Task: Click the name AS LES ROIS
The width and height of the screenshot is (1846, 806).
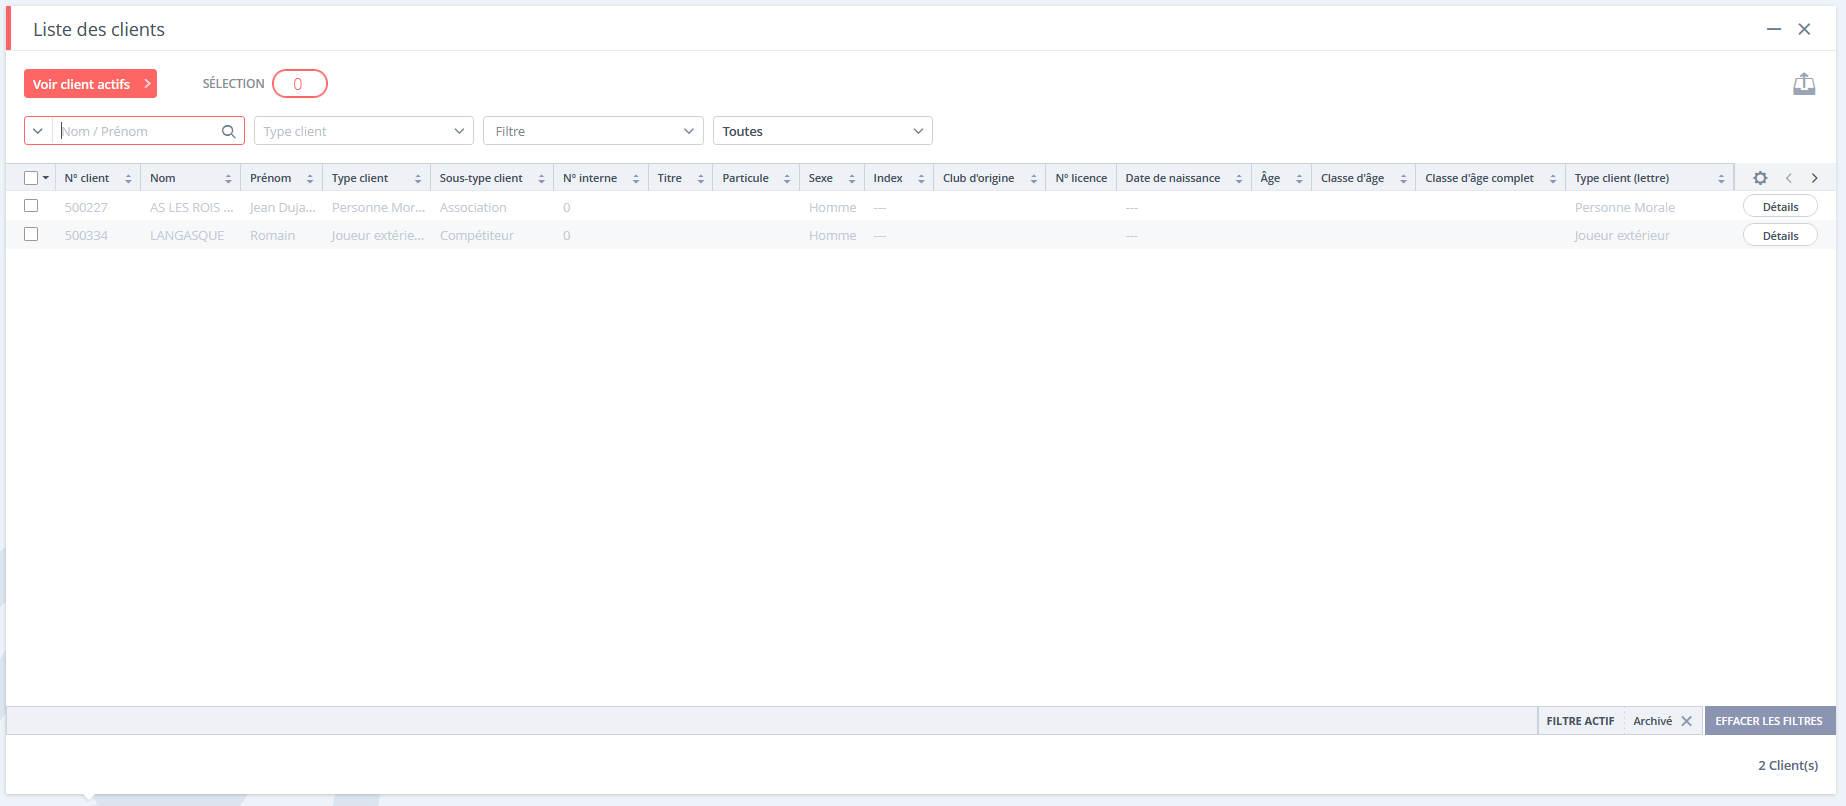Action: pyautogui.click(x=192, y=207)
